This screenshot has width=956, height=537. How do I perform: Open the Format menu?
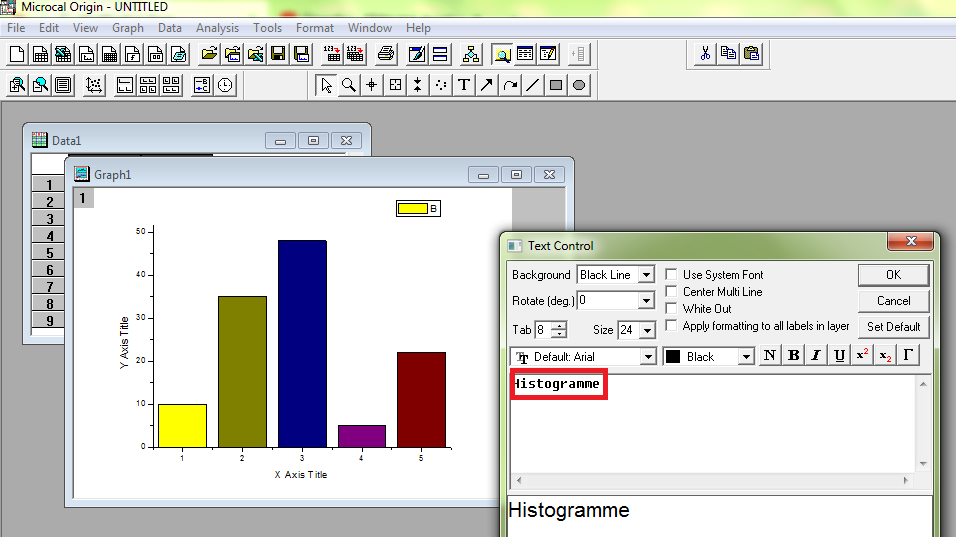coord(315,28)
